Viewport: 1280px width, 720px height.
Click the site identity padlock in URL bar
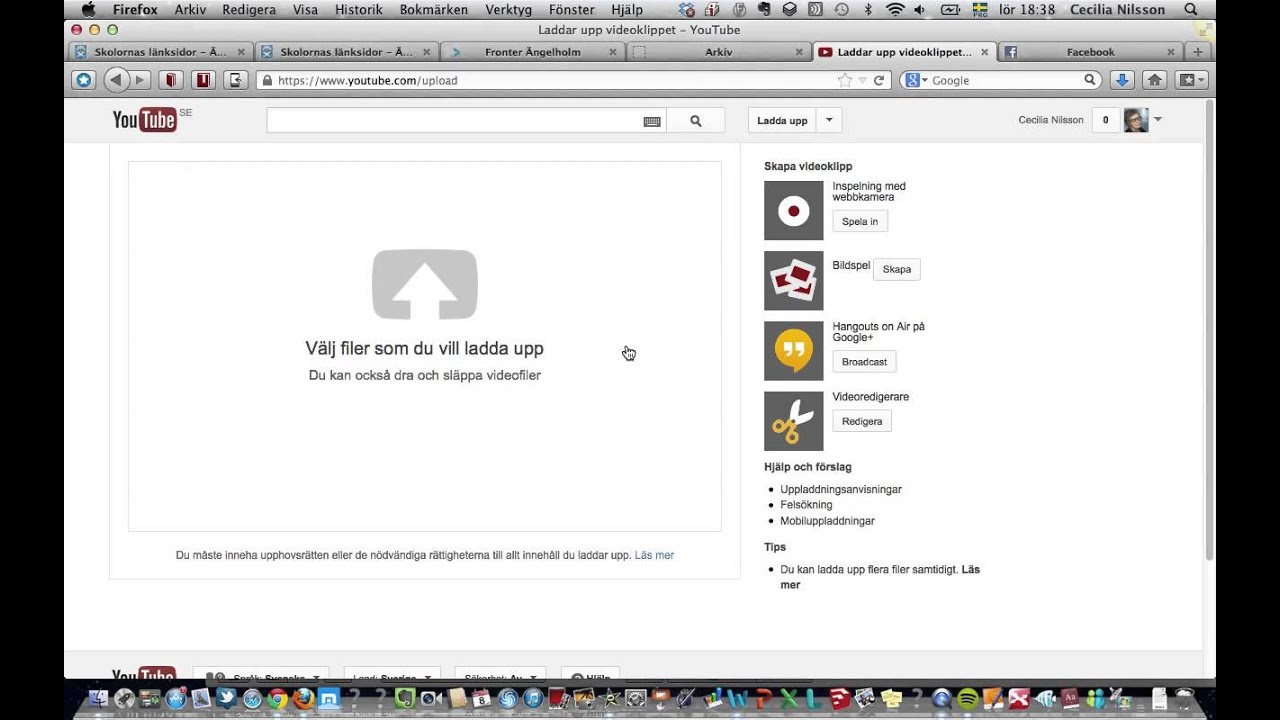coord(266,80)
